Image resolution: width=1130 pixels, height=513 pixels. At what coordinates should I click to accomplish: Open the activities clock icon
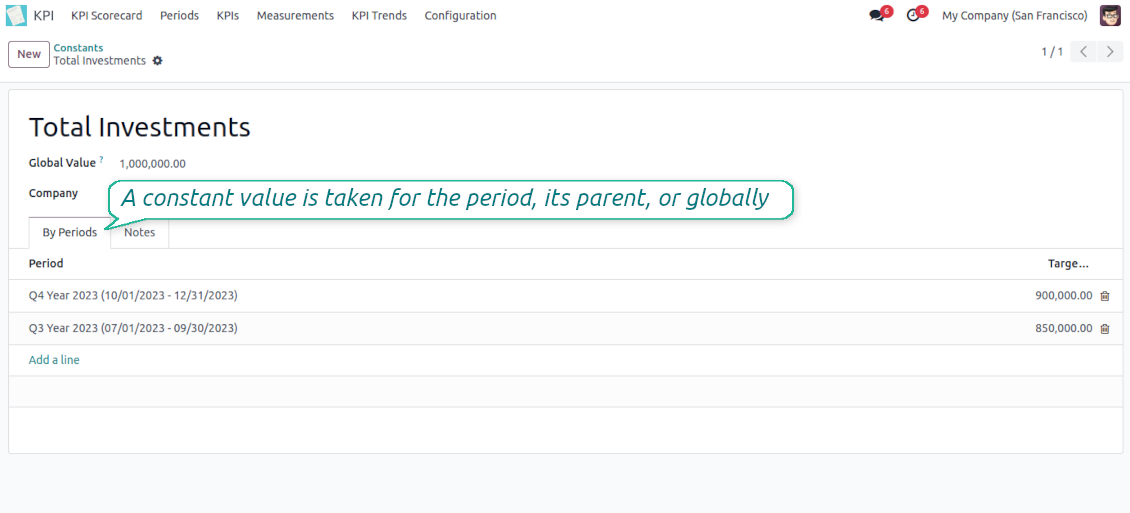point(913,15)
